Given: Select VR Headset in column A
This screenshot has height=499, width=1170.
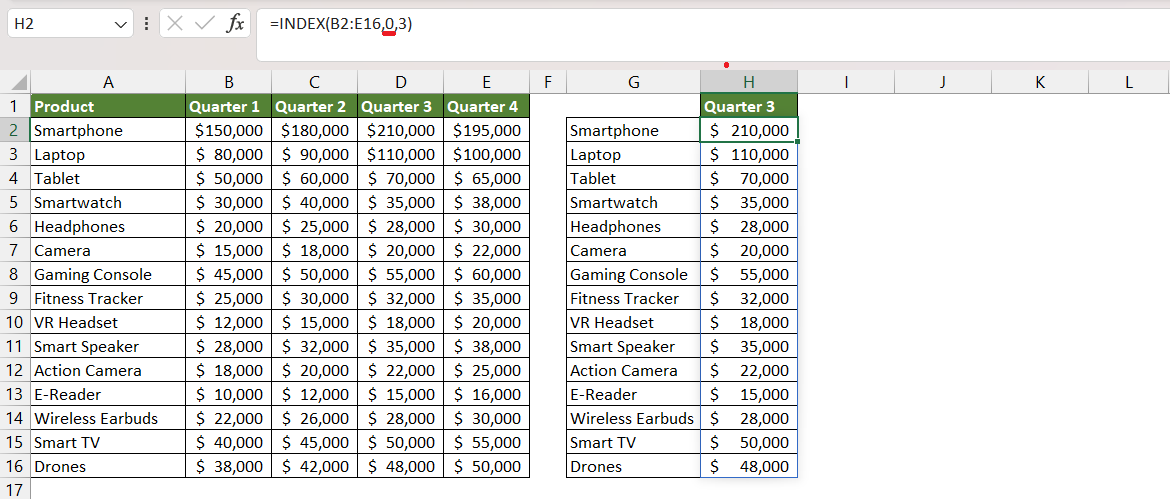Looking at the screenshot, I should pyautogui.click(x=108, y=322).
